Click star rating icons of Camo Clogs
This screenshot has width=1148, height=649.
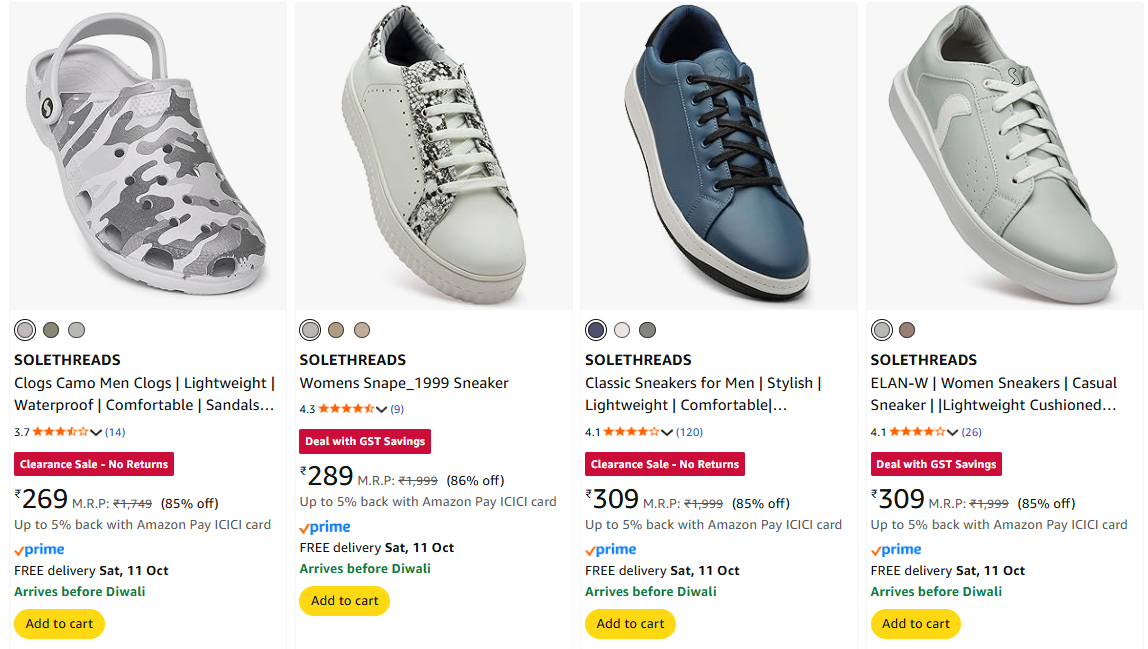click(x=60, y=432)
